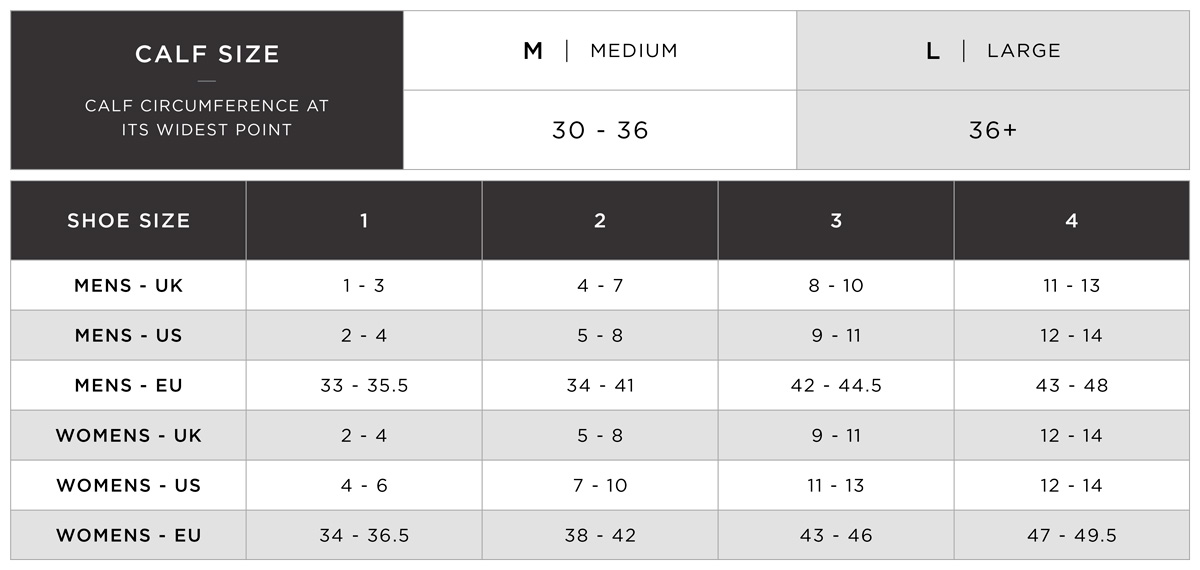
Task: Click the 42 - 44.5 Mens EU cell
Action: (x=836, y=385)
